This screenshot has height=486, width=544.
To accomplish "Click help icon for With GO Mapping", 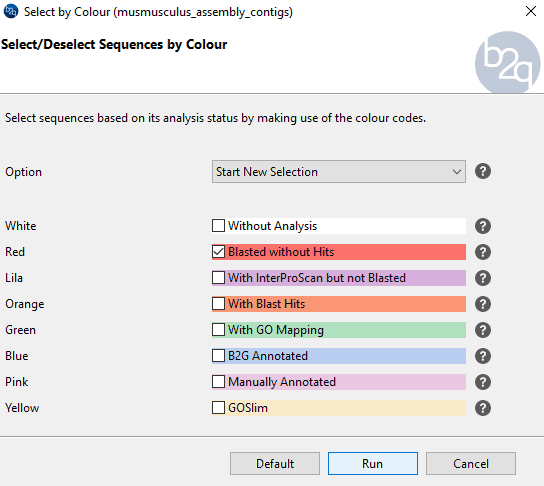I will tap(483, 330).
